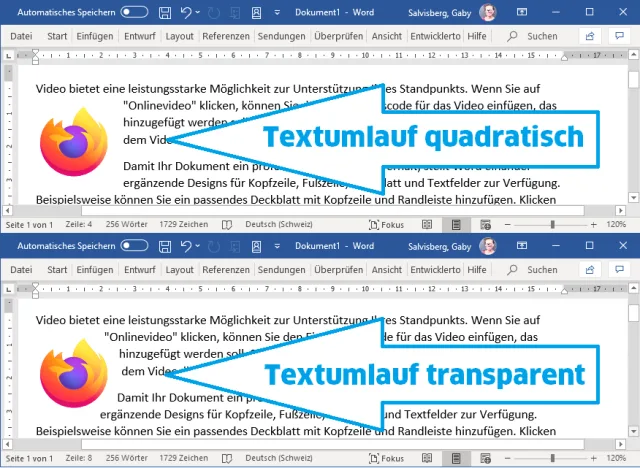This screenshot has height=468, width=640.
Task: Open Referenzen tab in bottom window
Action: [x=226, y=270]
